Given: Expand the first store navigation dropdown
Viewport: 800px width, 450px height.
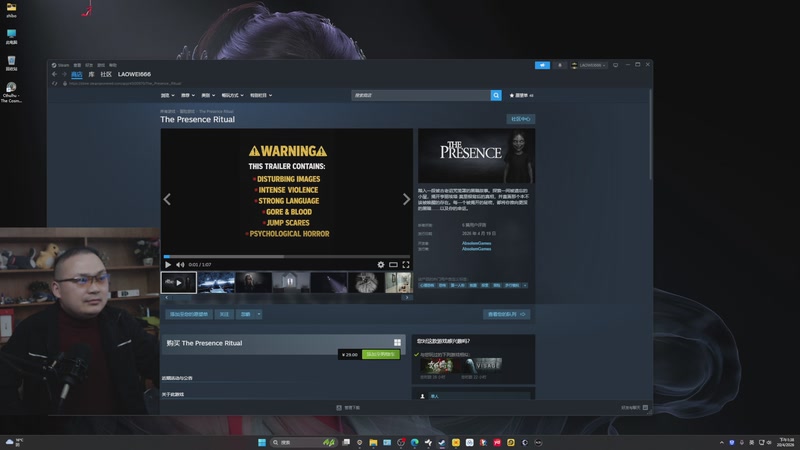Looking at the screenshot, I should pos(167,95).
